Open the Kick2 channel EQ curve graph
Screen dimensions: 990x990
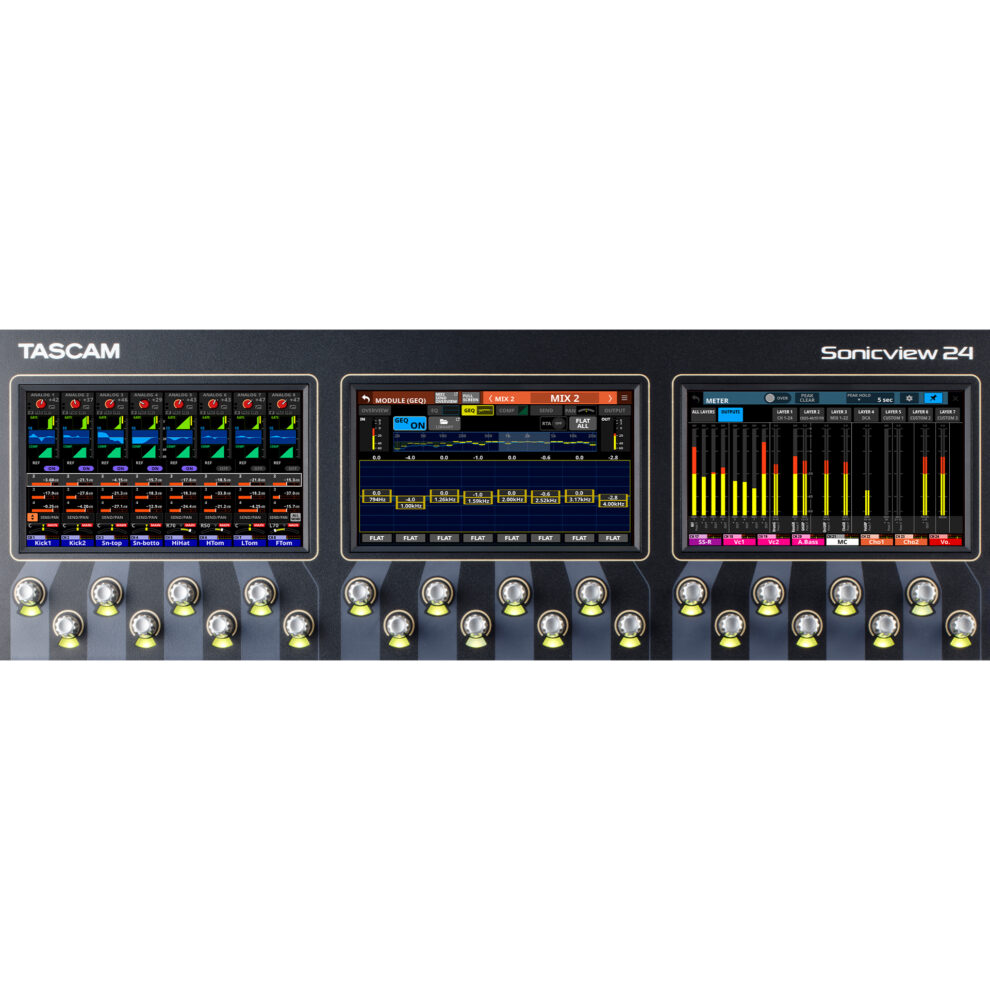coord(79,437)
